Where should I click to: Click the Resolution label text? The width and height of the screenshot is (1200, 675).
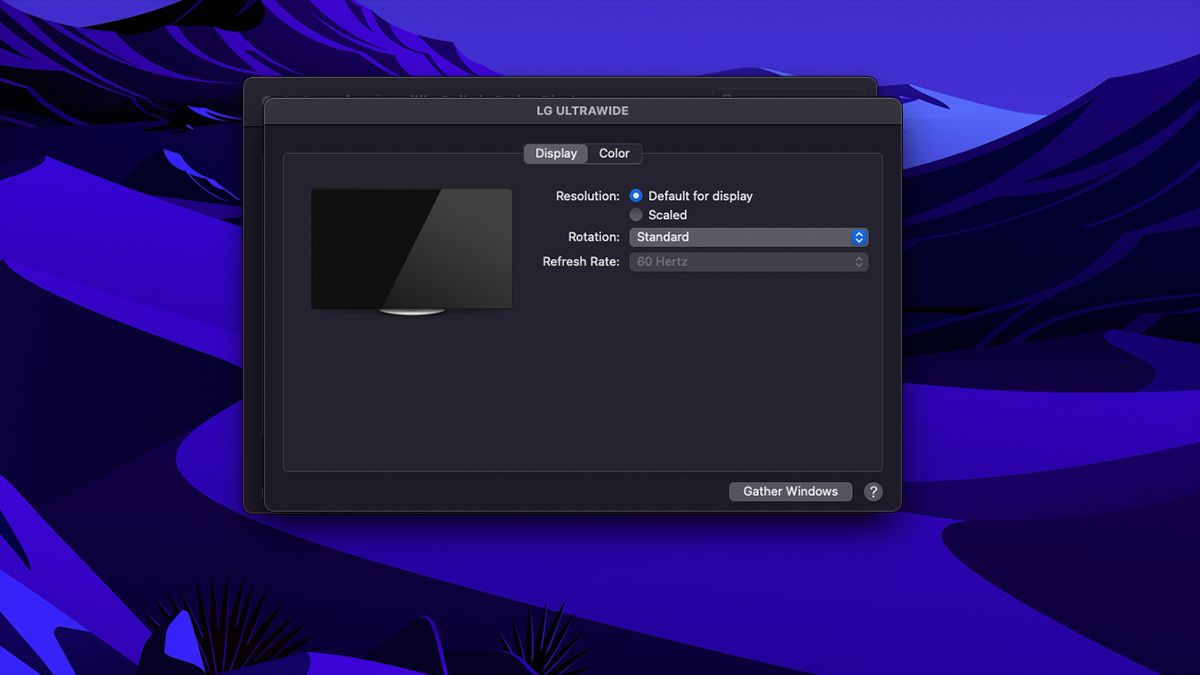tap(587, 197)
